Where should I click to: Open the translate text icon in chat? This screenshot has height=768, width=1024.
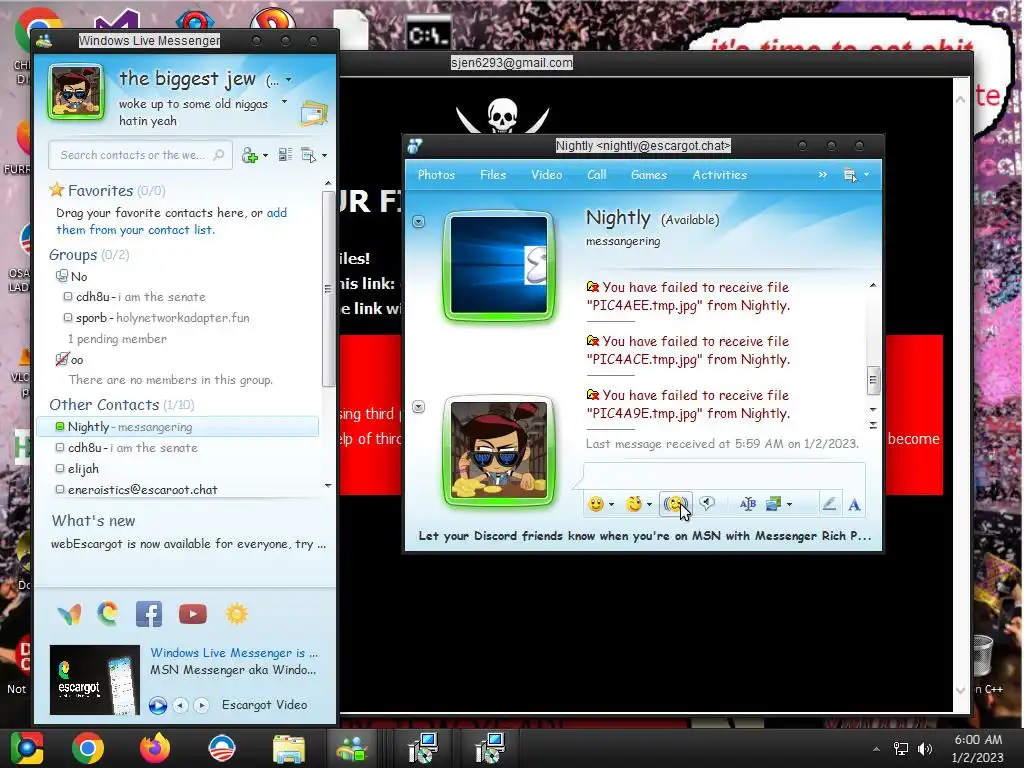pos(748,504)
